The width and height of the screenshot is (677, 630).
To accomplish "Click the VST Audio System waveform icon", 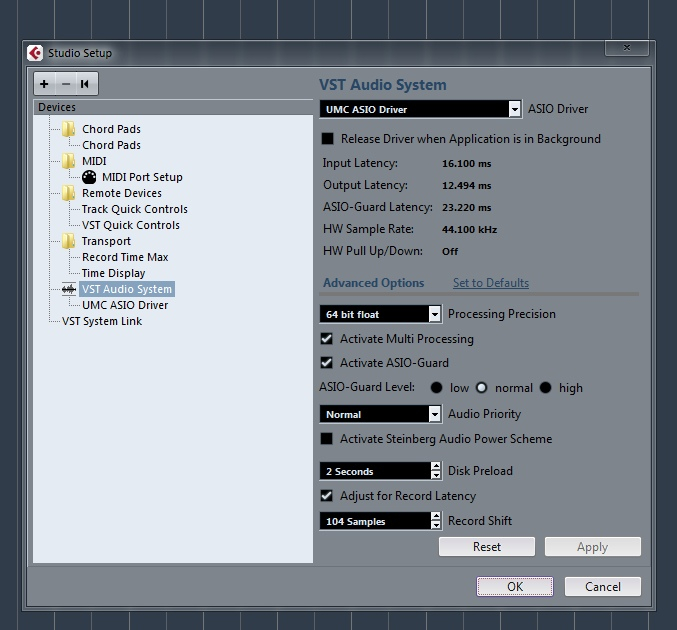I will point(69,289).
